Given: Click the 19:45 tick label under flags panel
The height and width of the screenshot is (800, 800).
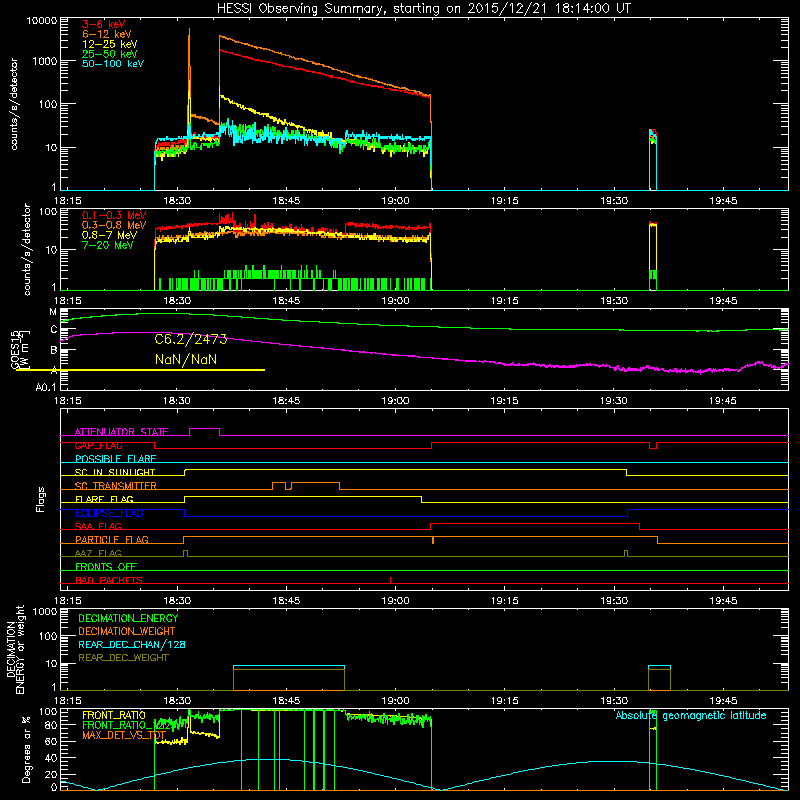Looking at the screenshot, I should pyautogui.click(x=723, y=601).
